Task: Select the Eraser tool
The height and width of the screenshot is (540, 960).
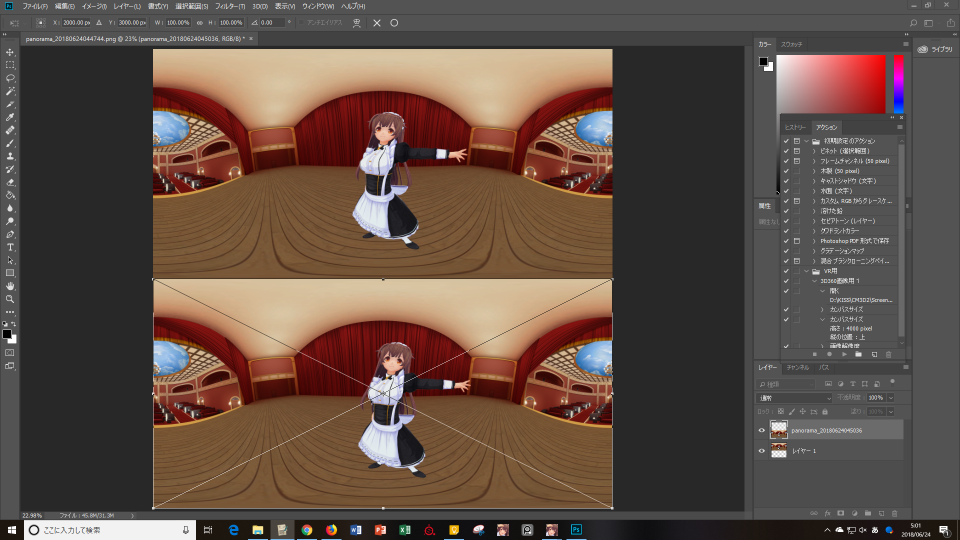Action: tap(10, 182)
